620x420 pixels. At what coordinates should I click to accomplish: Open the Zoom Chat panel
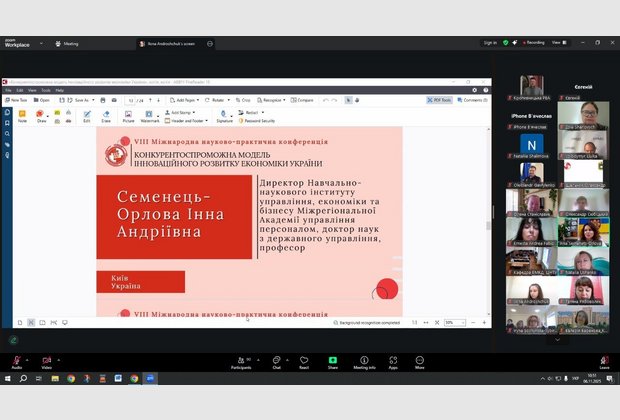(276, 362)
